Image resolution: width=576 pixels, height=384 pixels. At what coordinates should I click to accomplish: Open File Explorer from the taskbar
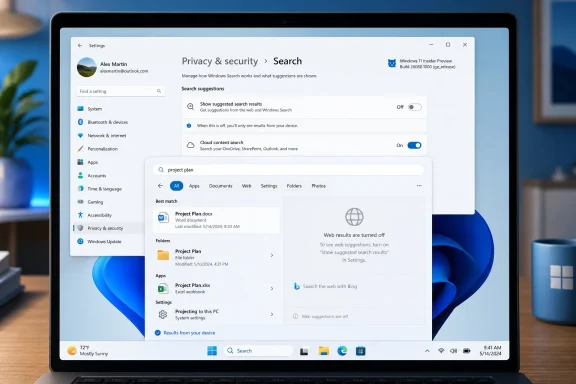click(324, 351)
